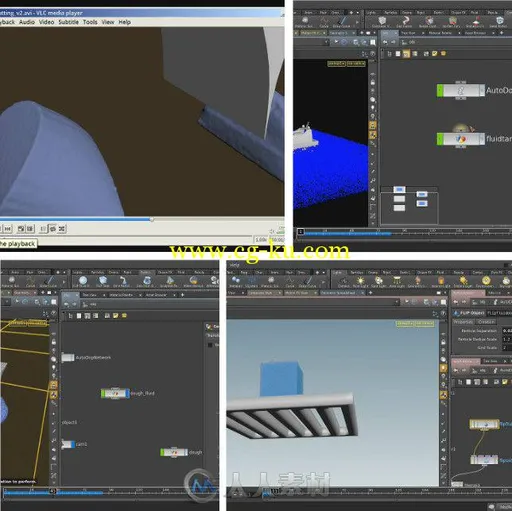This screenshot has width=512, height=511.
Task: Select the cam1 camera node
Action: (x=68, y=444)
